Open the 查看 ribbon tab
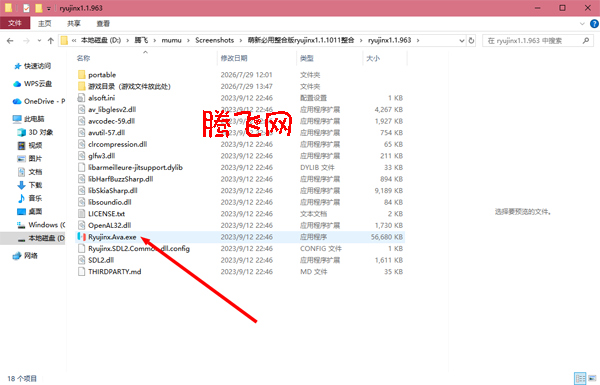The width and height of the screenshot is (600, 385). 103,23
